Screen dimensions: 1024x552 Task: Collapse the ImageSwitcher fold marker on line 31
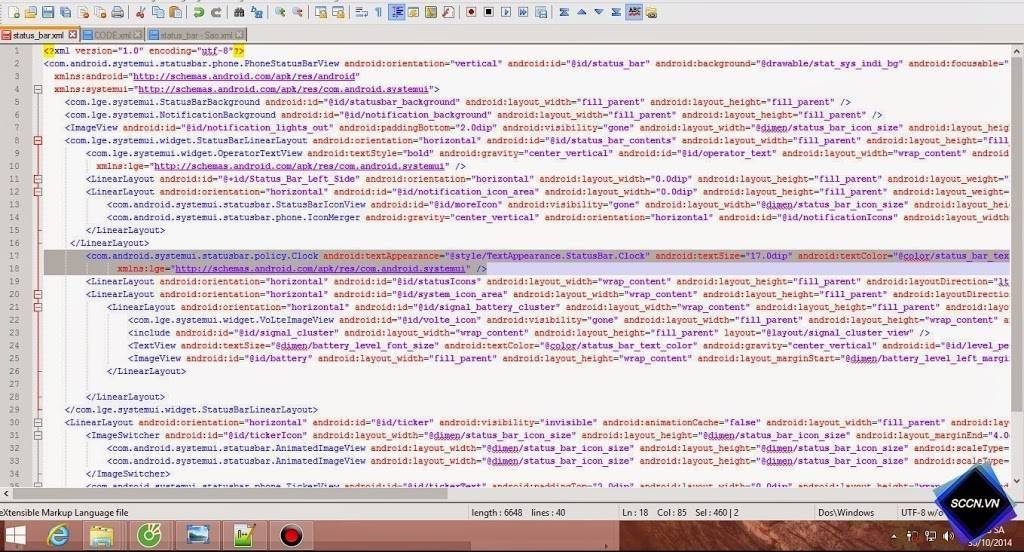point(38,435)
